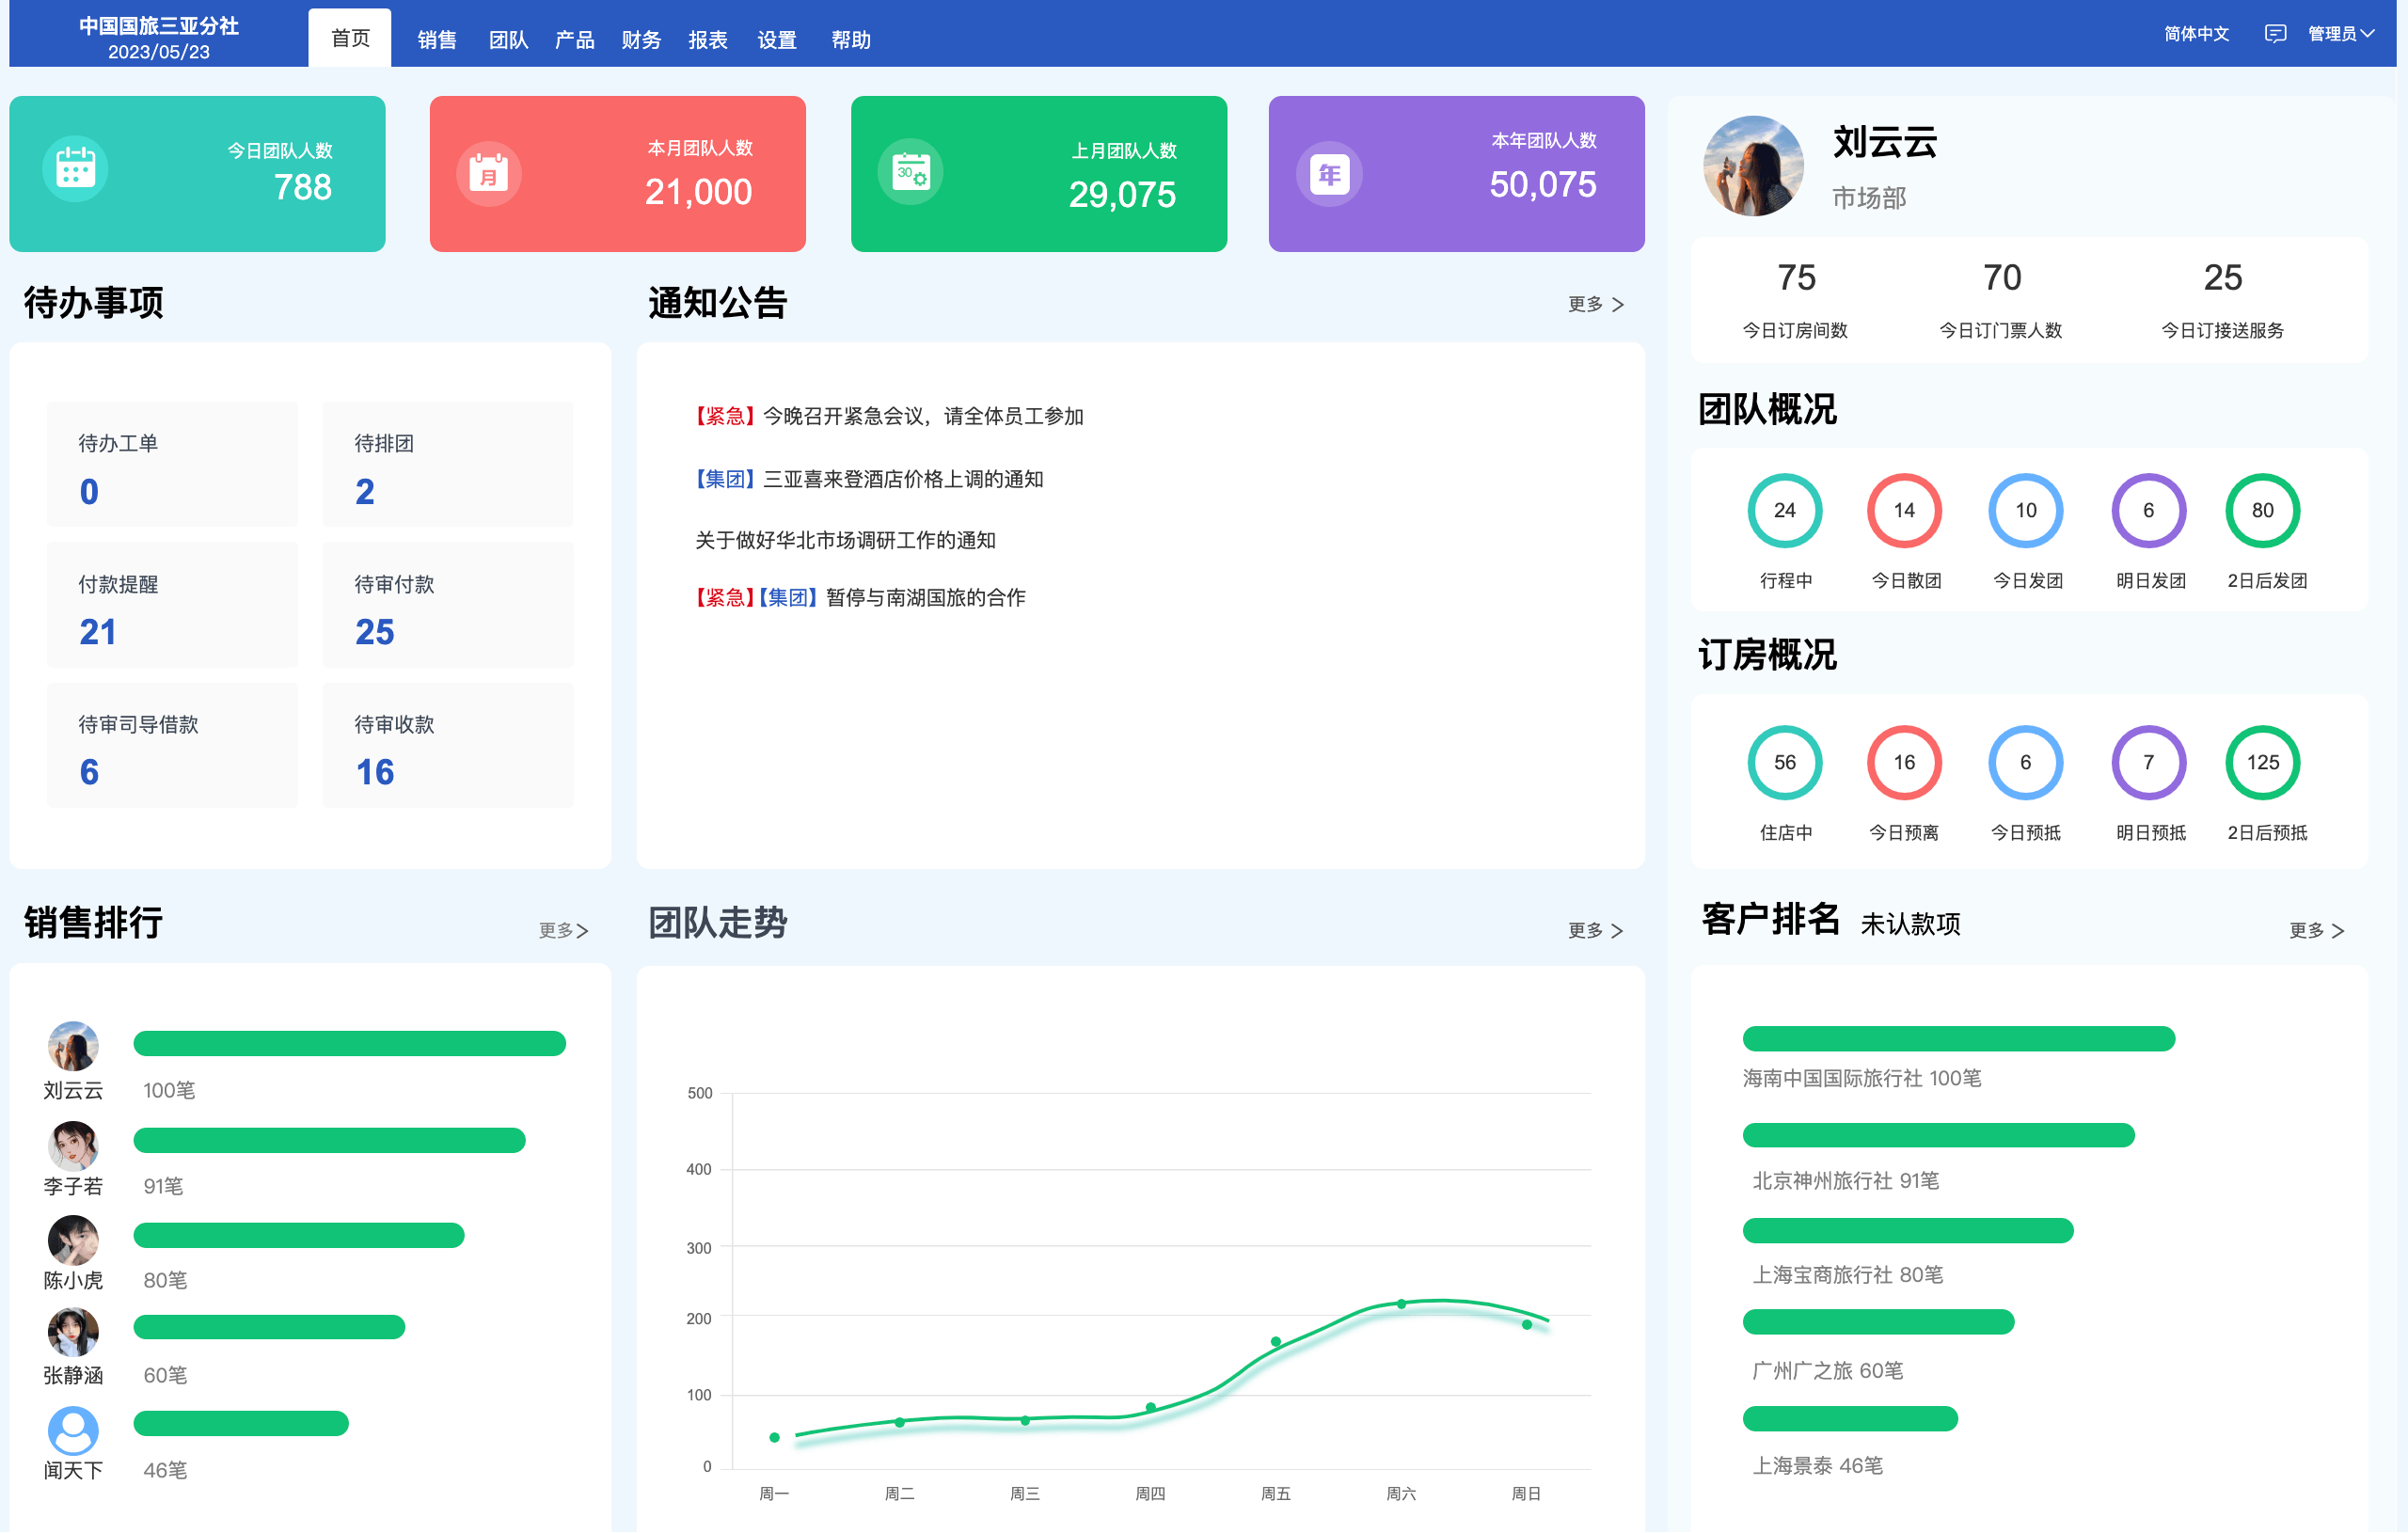The width and height of the screenshot is (2408, 1533).
Task: Click last month's team calendar icon
Action: click(910, 173)
